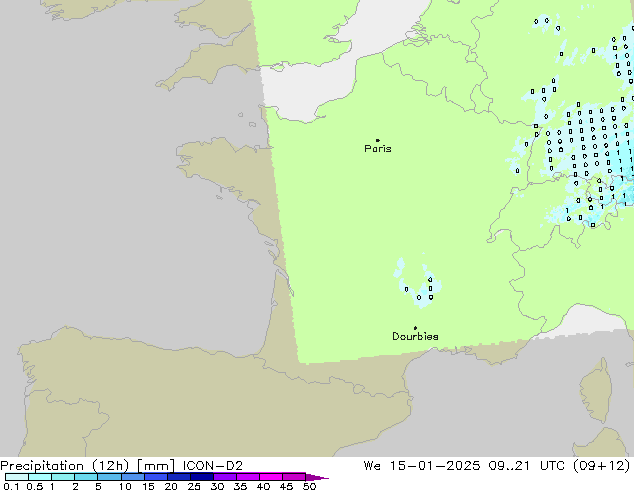The height and width of the screenshot is (490, 634).
Task: Select the 5–10 mm legend color swatch
Action: [109, 477]
